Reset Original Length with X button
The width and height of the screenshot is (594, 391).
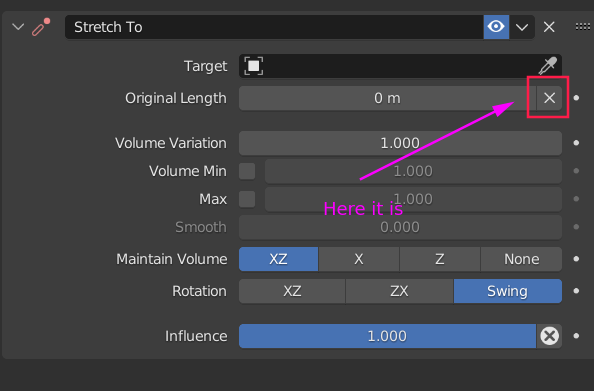click(549, 98)
